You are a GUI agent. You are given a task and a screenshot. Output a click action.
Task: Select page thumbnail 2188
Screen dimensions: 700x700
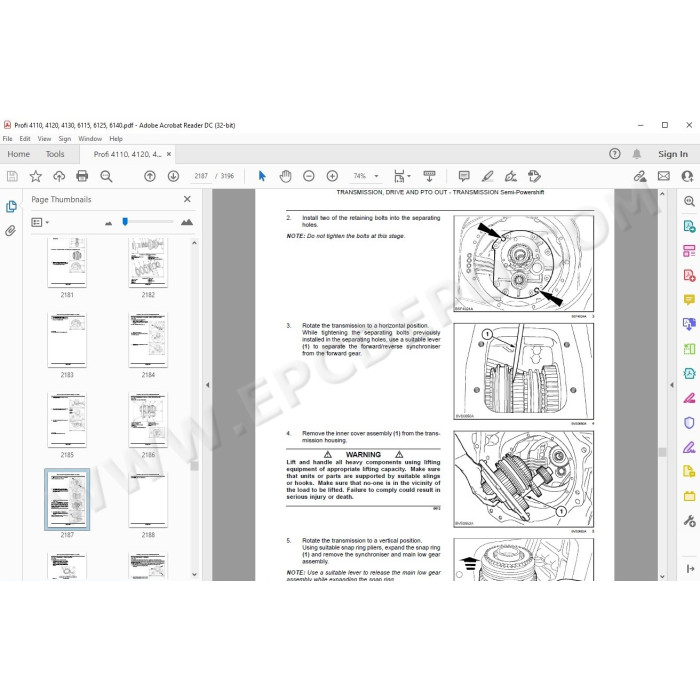click(148, 500)
